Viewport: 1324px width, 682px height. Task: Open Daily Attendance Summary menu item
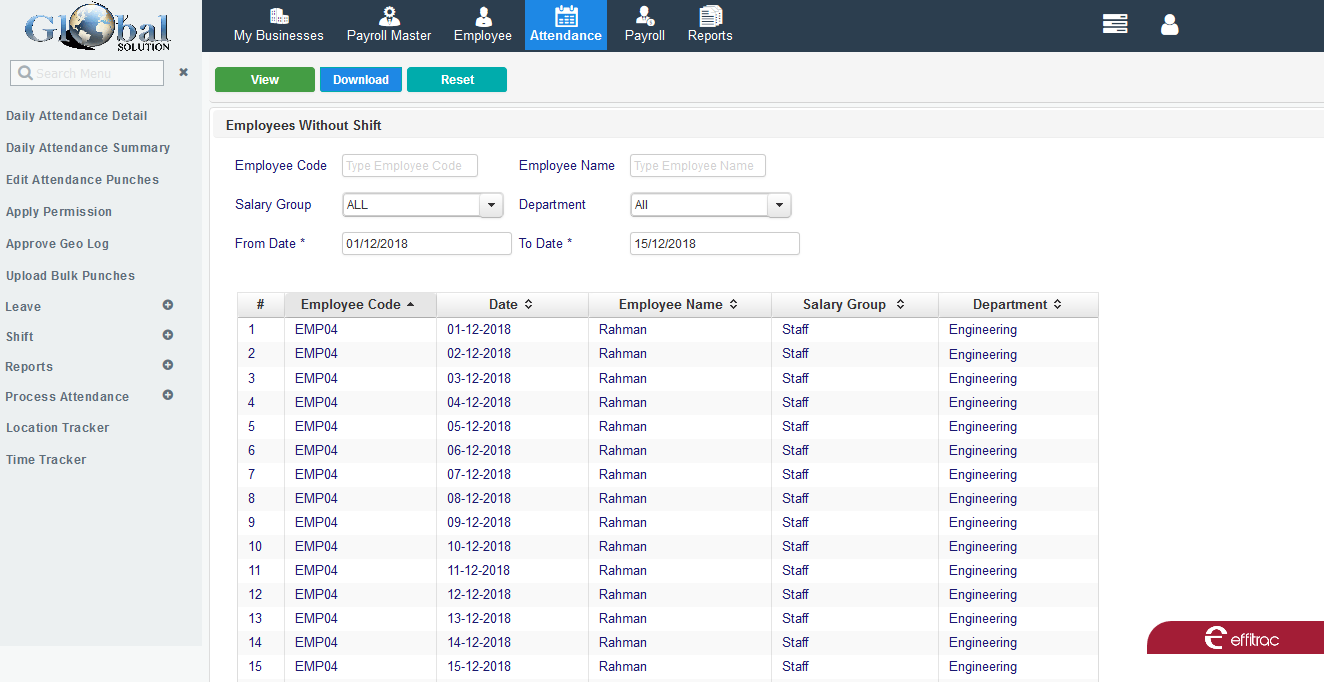point(88,148)
